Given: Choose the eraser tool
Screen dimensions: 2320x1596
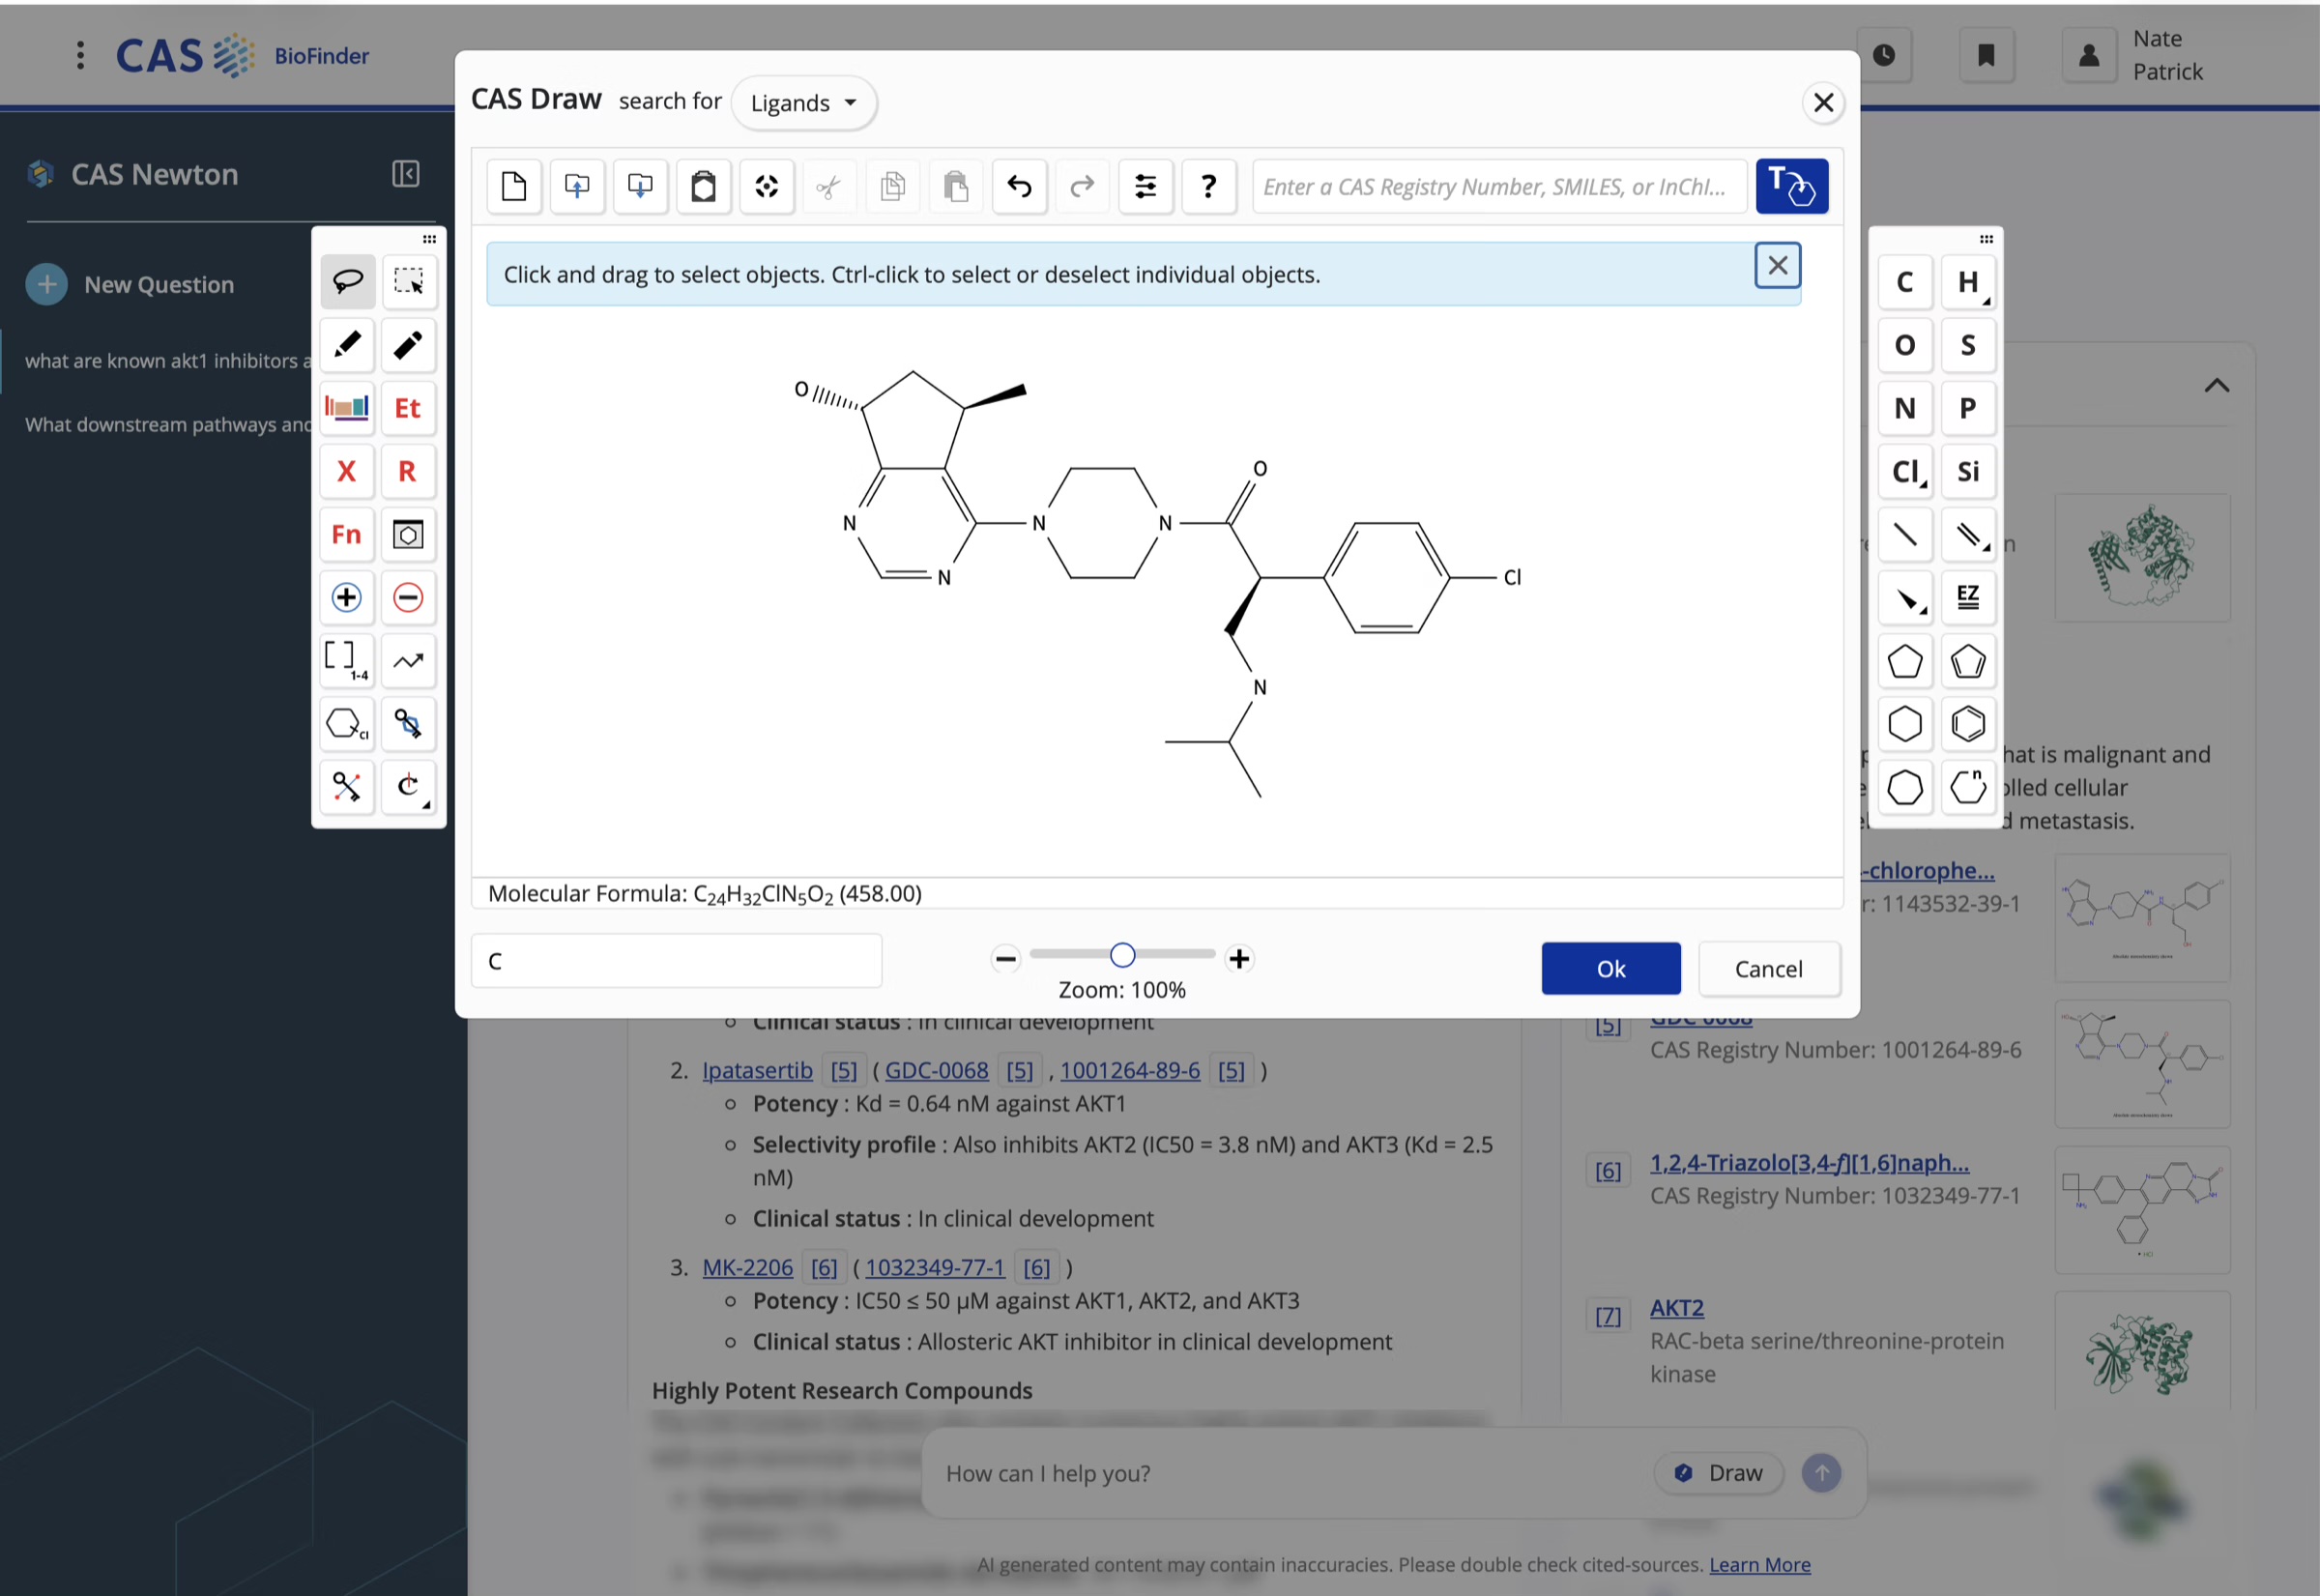Looking at the screenshot, I should (408, 344).
